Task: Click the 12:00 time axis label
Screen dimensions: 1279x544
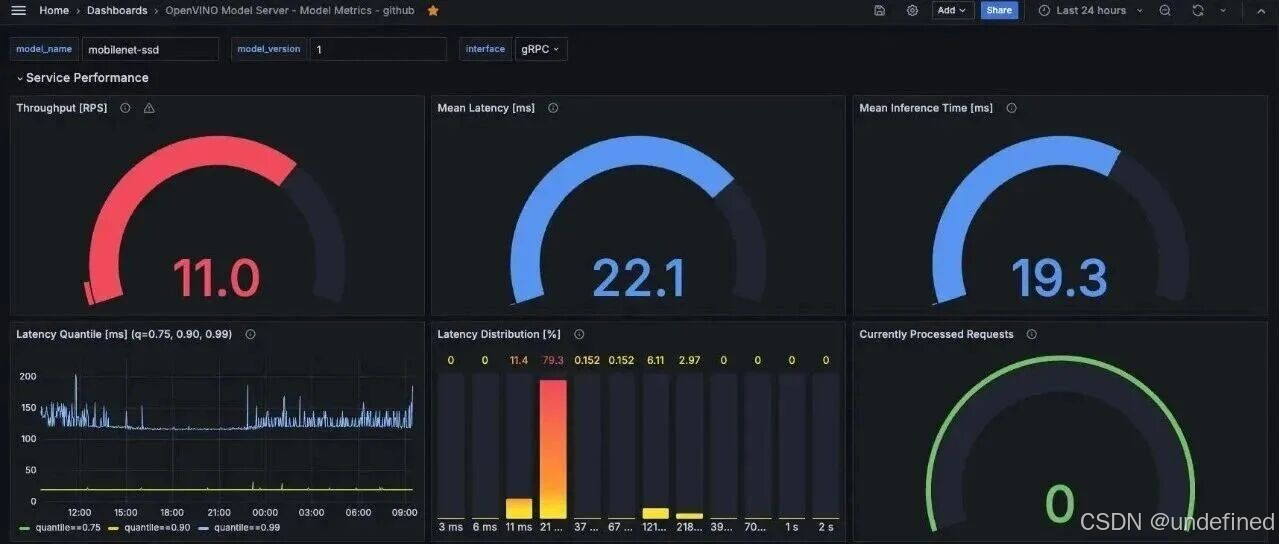Action: tap(79, 512)
